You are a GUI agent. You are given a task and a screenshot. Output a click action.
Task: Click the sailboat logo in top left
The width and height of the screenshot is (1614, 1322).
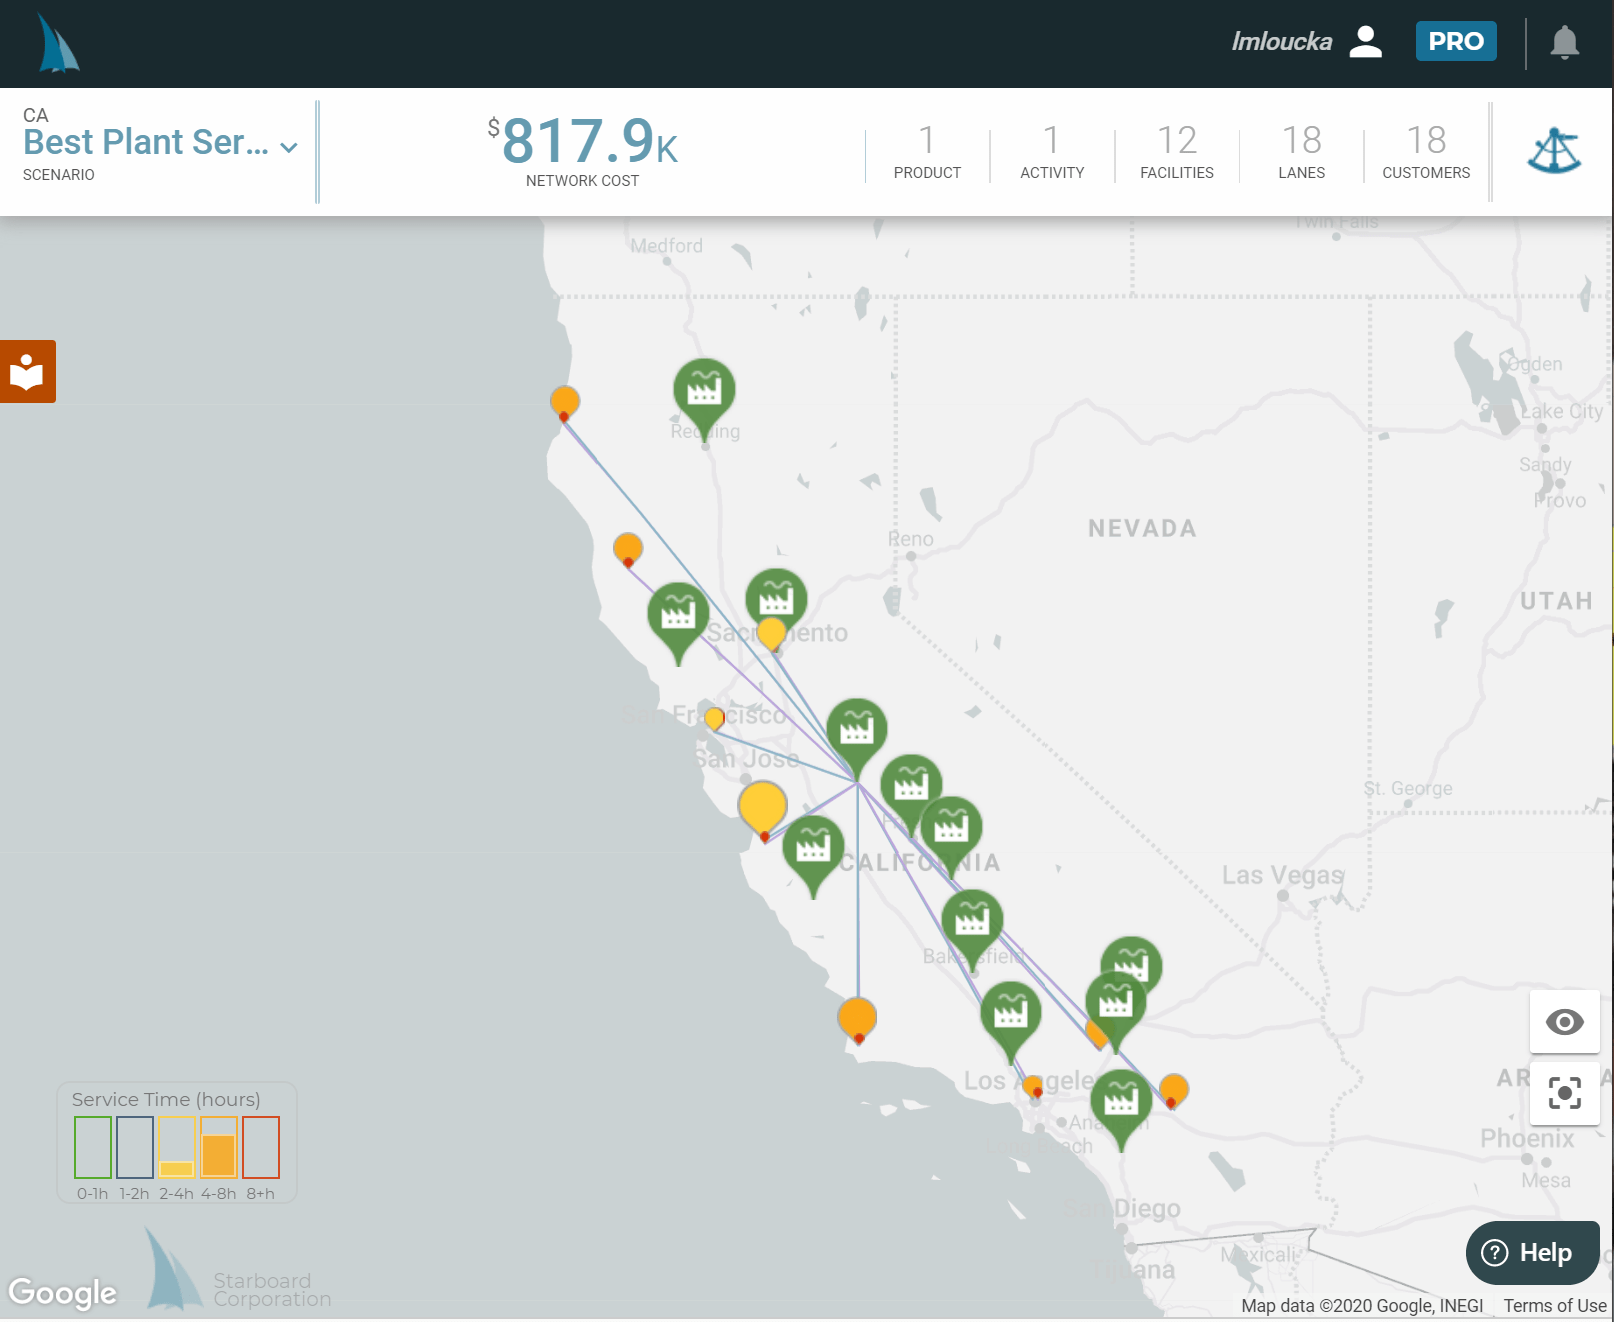58,44
